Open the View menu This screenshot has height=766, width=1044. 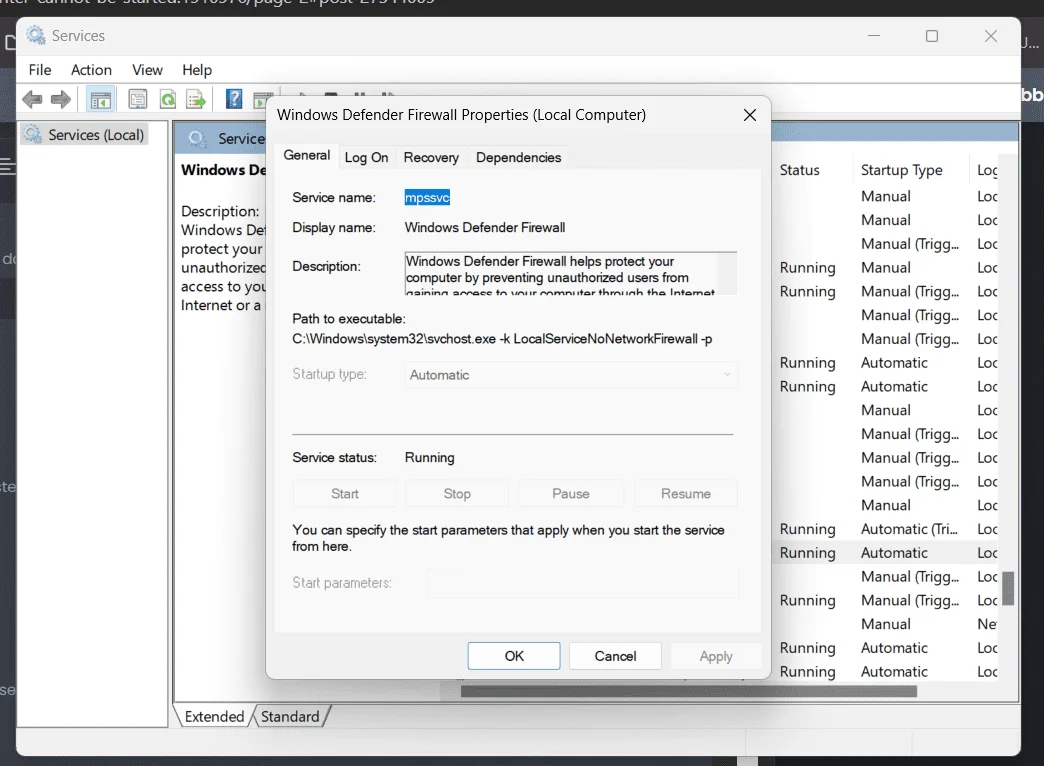(147, 70)
